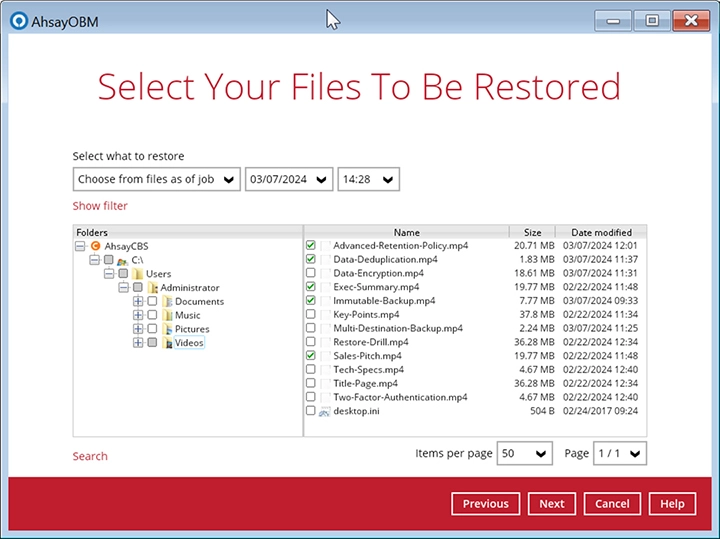
Task: Click the Show filter link
Action: (100, 206)
